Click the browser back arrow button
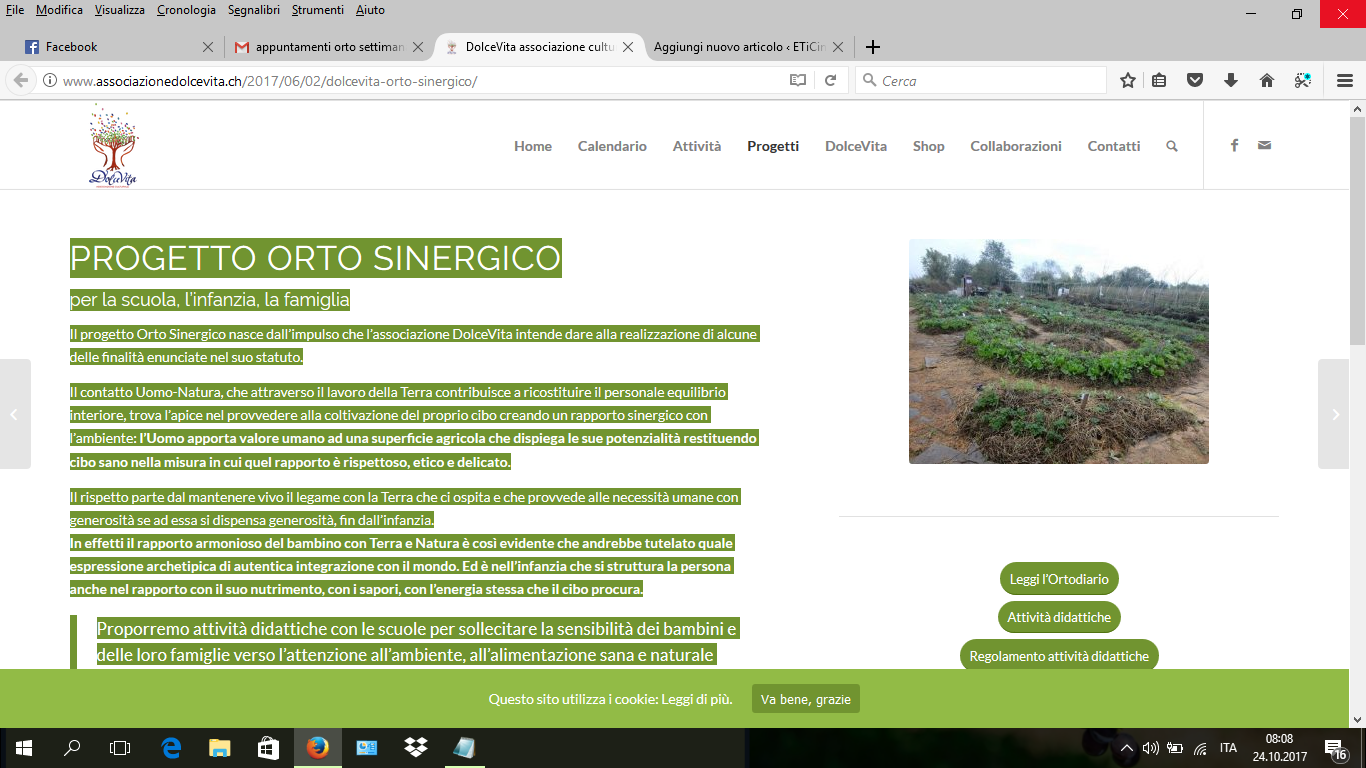 [20, 81]
